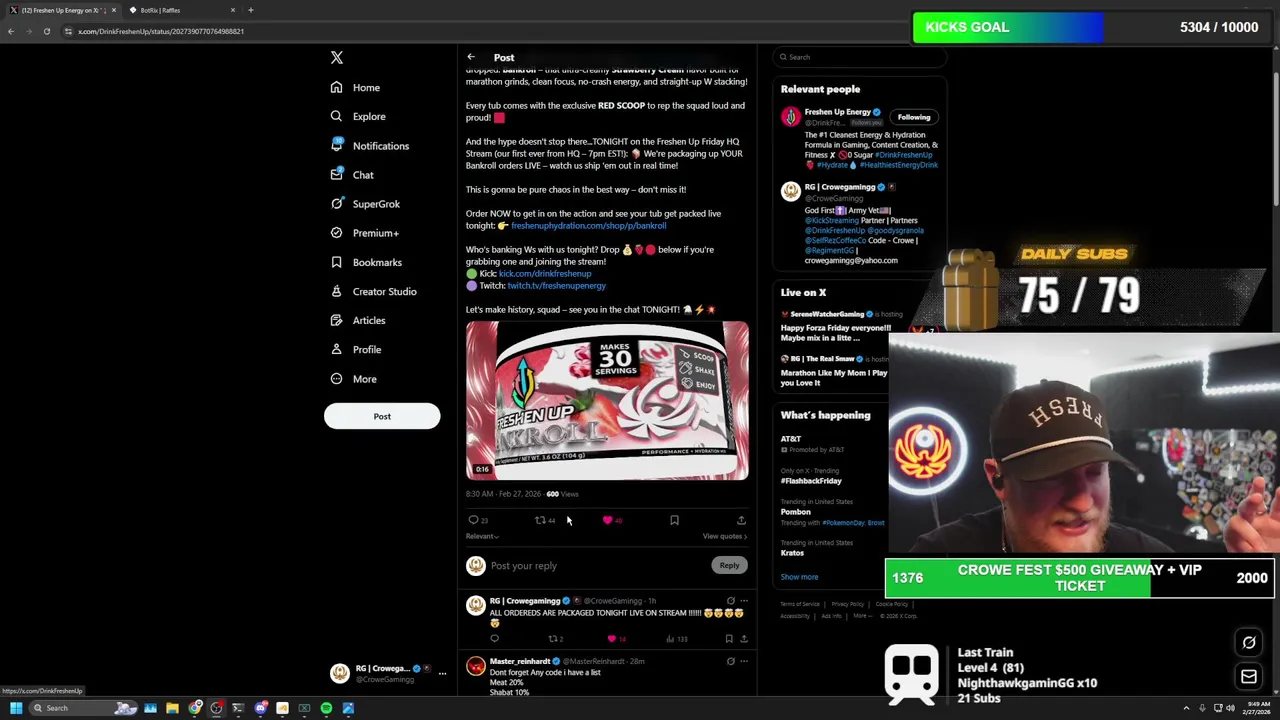Open more options on Master_reinhardt reply
This screenshot has width=1280, height=720.
point(743,661)
